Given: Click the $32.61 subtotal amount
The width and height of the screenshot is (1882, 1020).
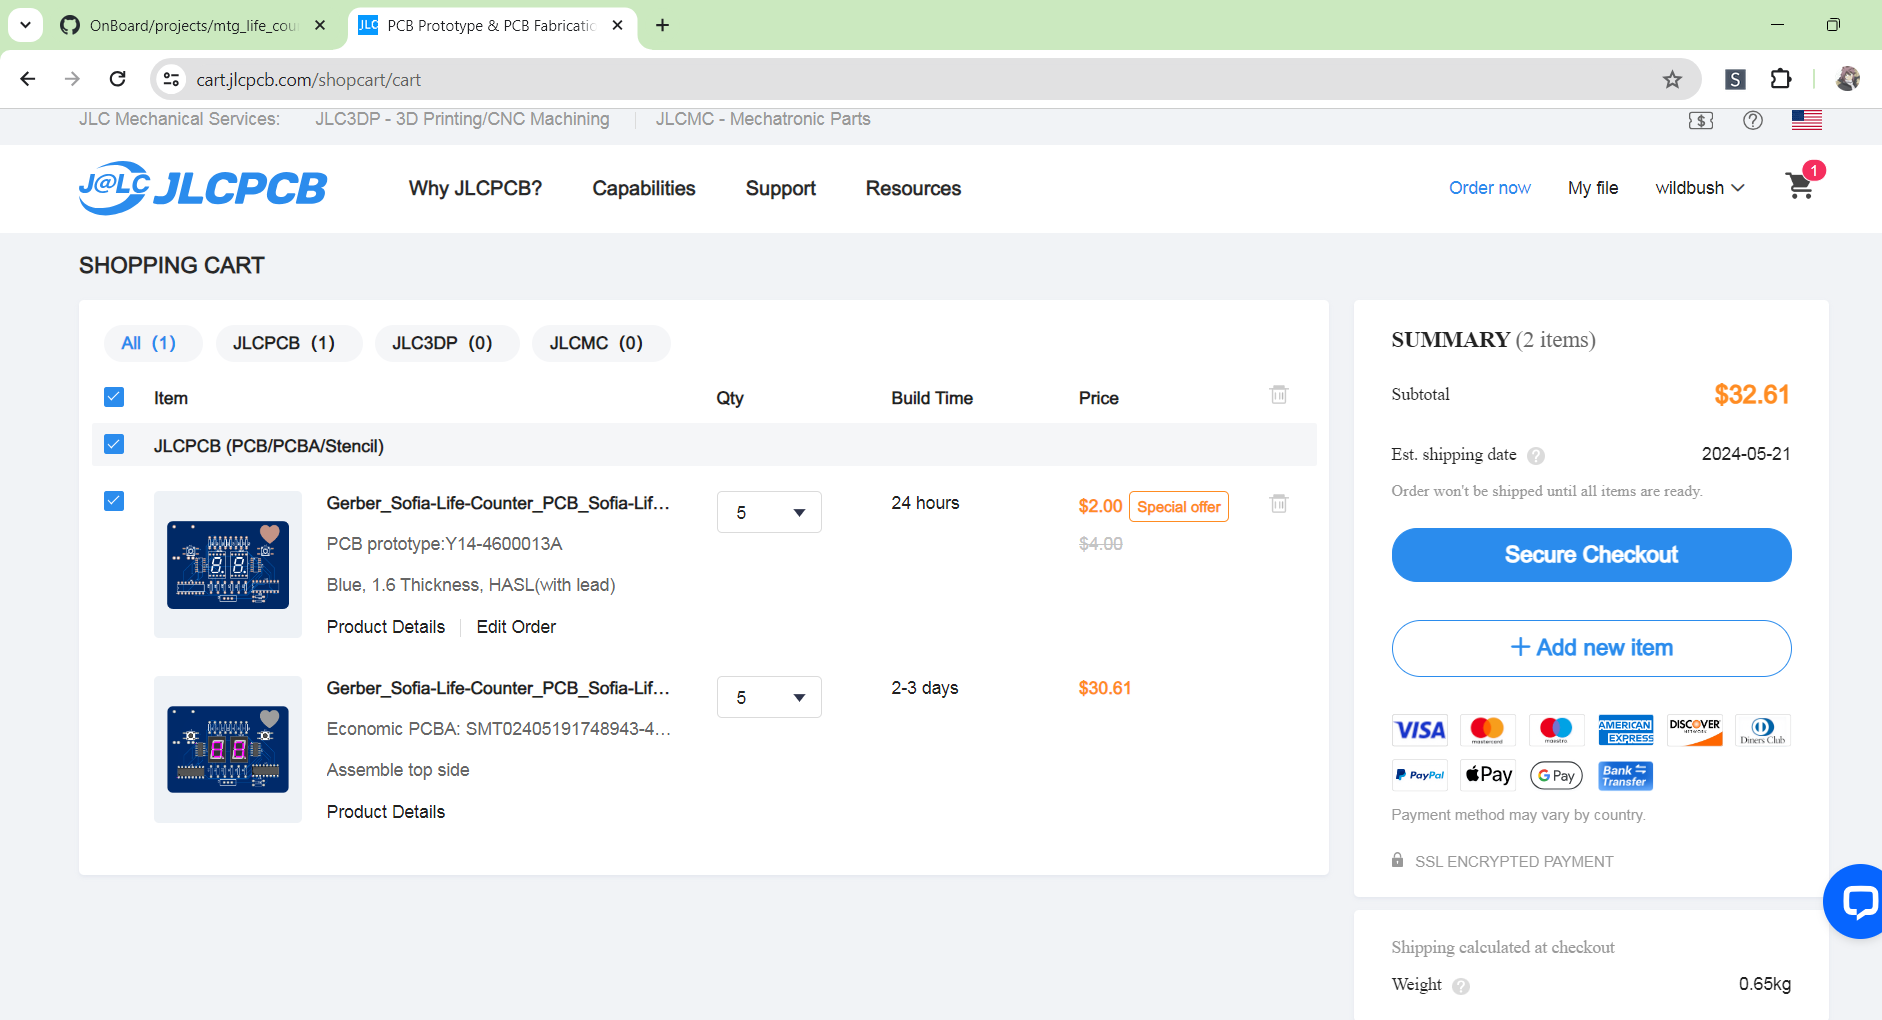Looking at the screenshot, I should 1752,395.
